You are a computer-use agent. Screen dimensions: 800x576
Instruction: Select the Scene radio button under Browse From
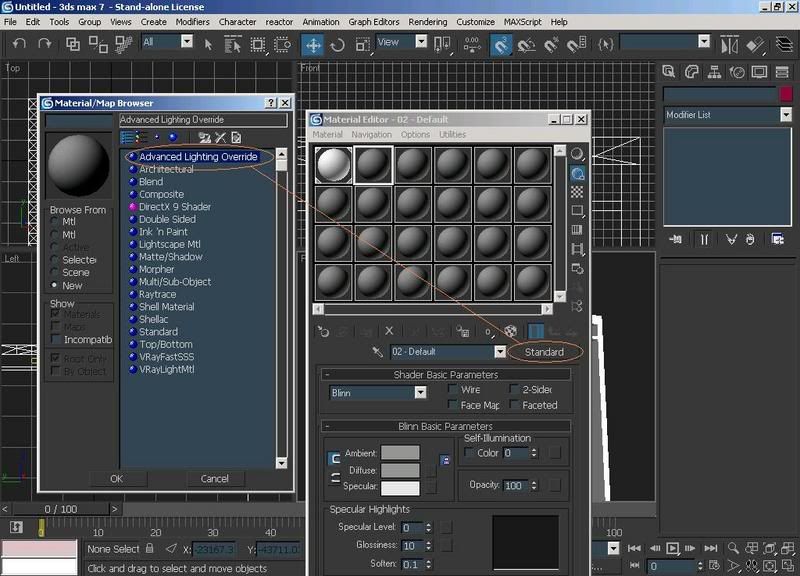pyautogui.click(x=55, y=272)
